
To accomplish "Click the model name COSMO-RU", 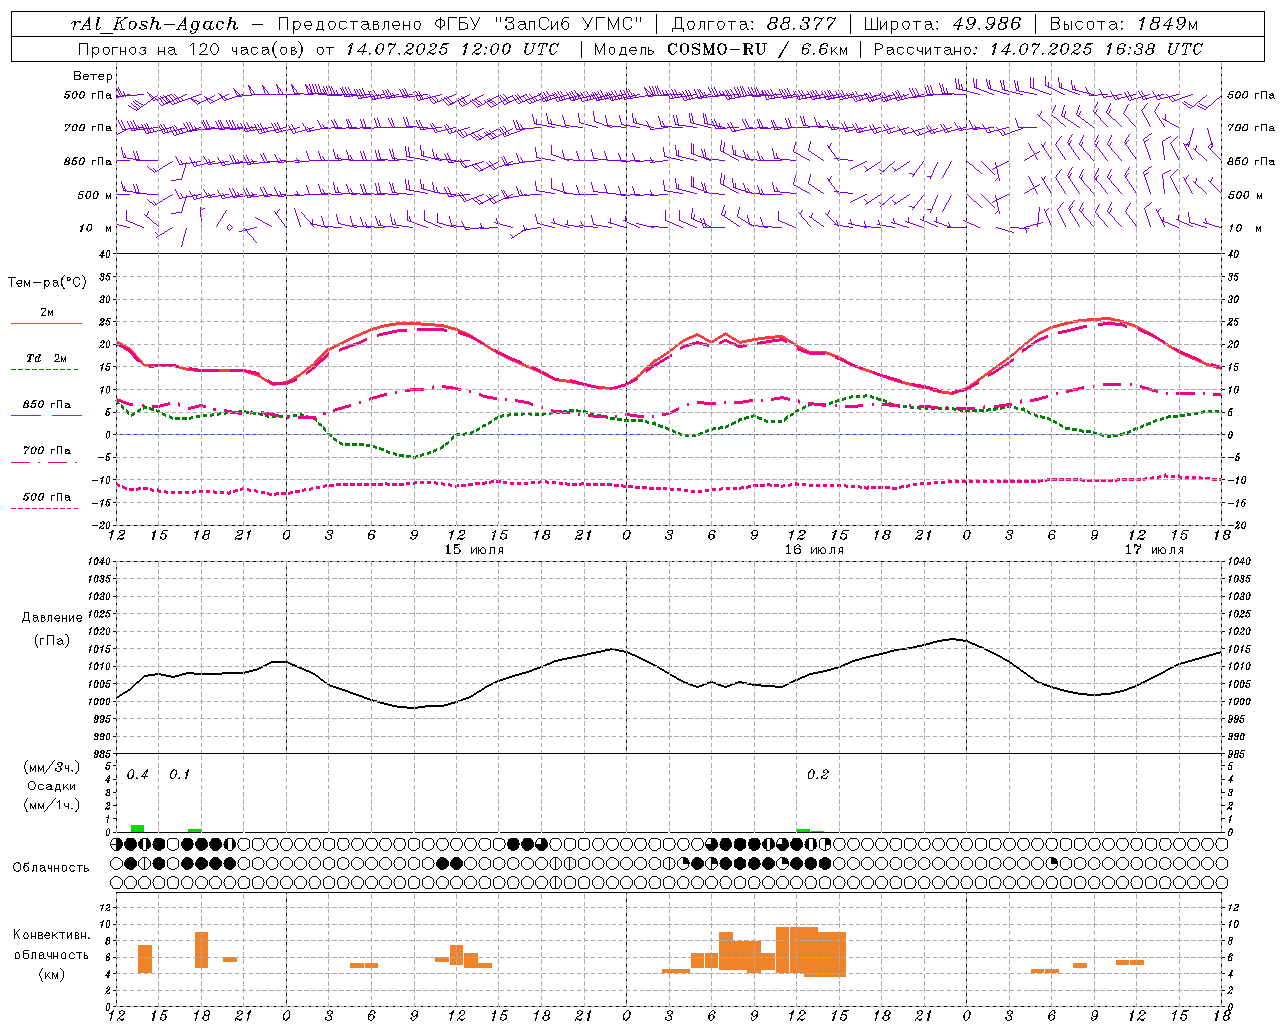I will (717, 49).
